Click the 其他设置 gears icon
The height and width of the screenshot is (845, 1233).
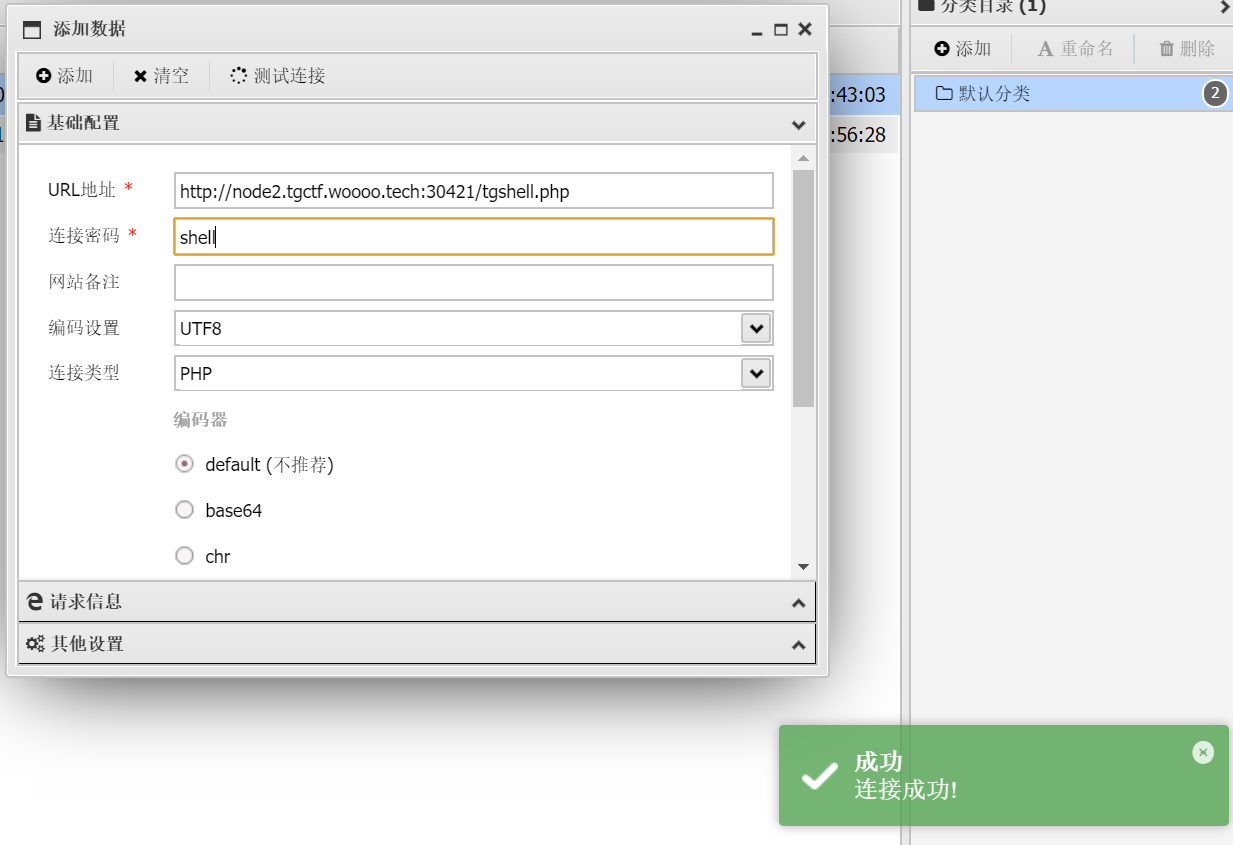click(x=35, y=644)
